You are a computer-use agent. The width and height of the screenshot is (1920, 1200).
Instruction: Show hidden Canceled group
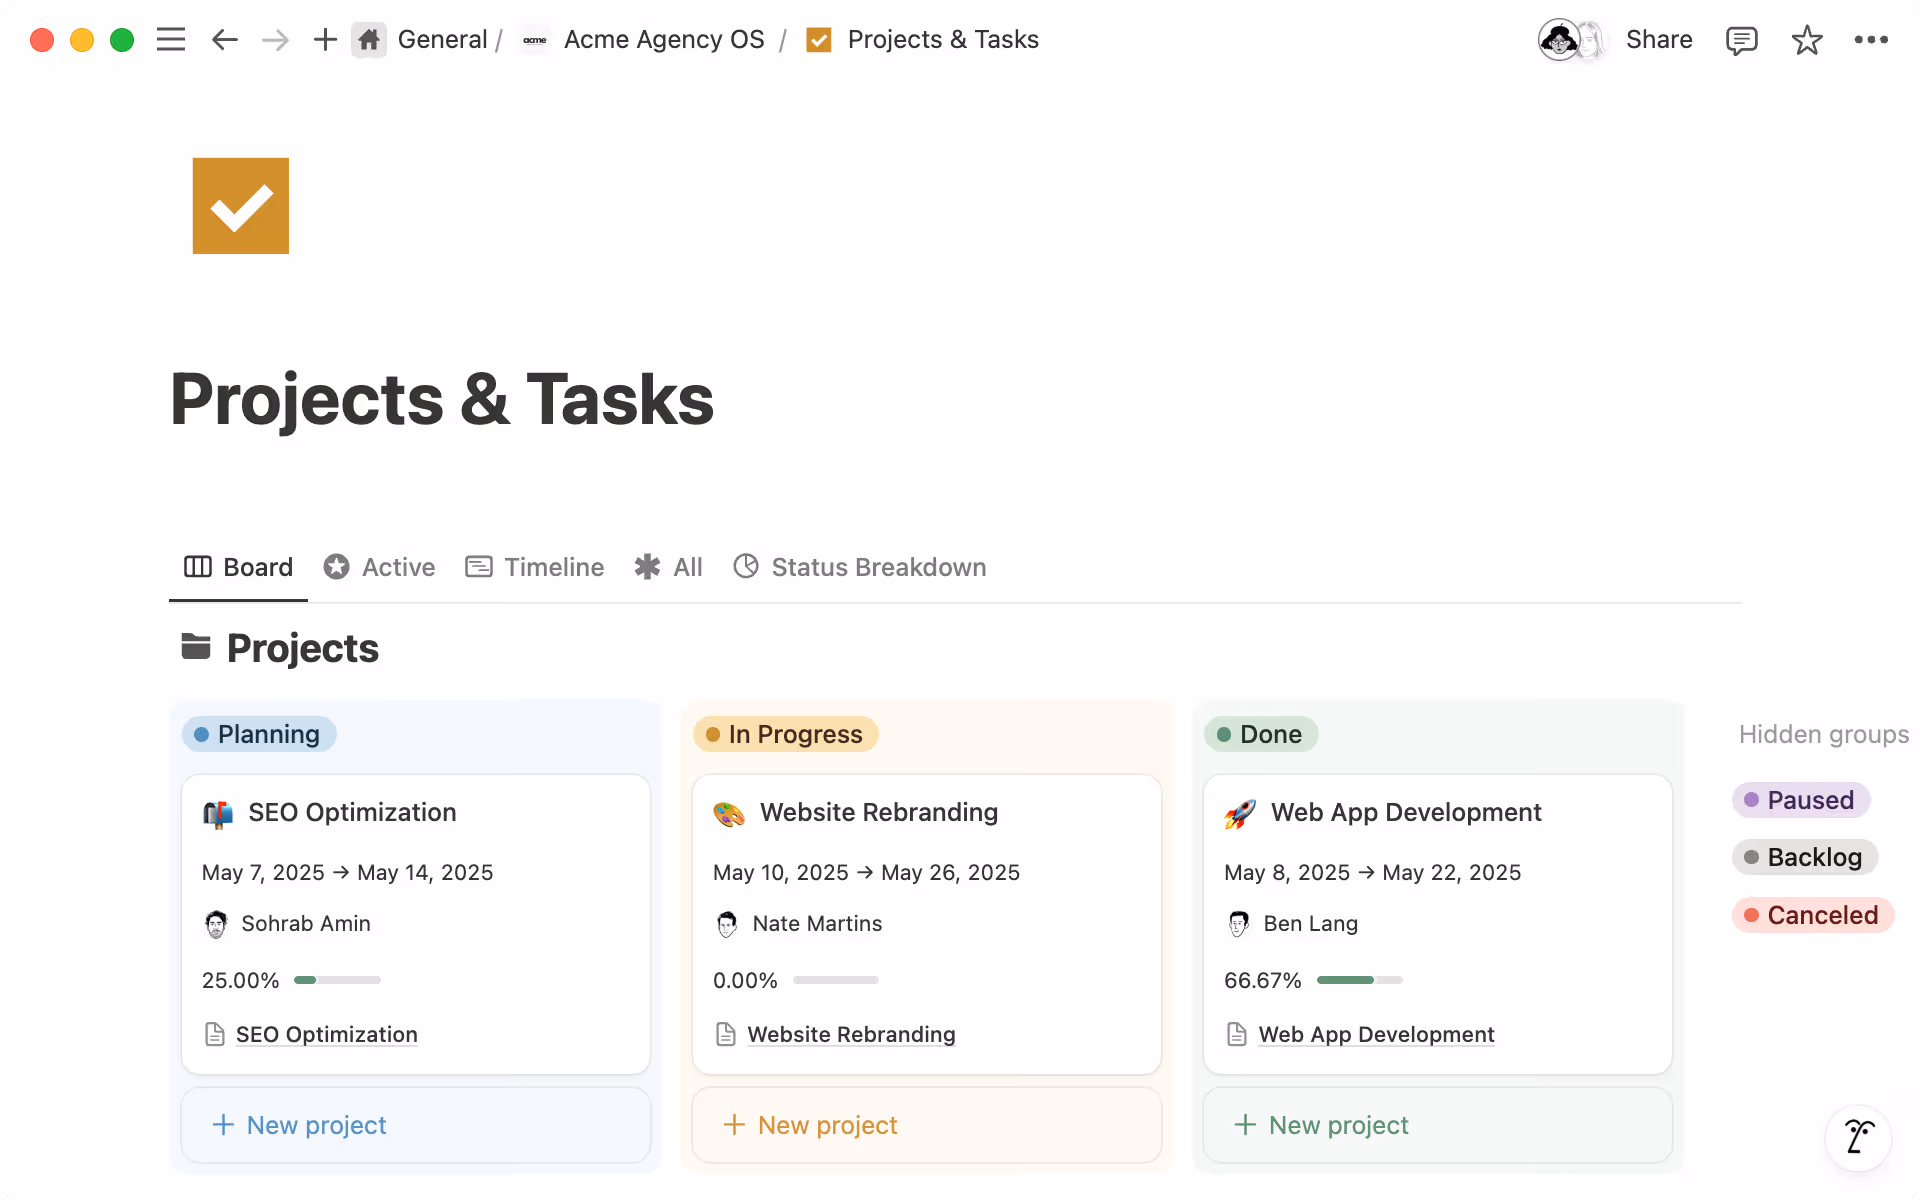[1812, 914]
